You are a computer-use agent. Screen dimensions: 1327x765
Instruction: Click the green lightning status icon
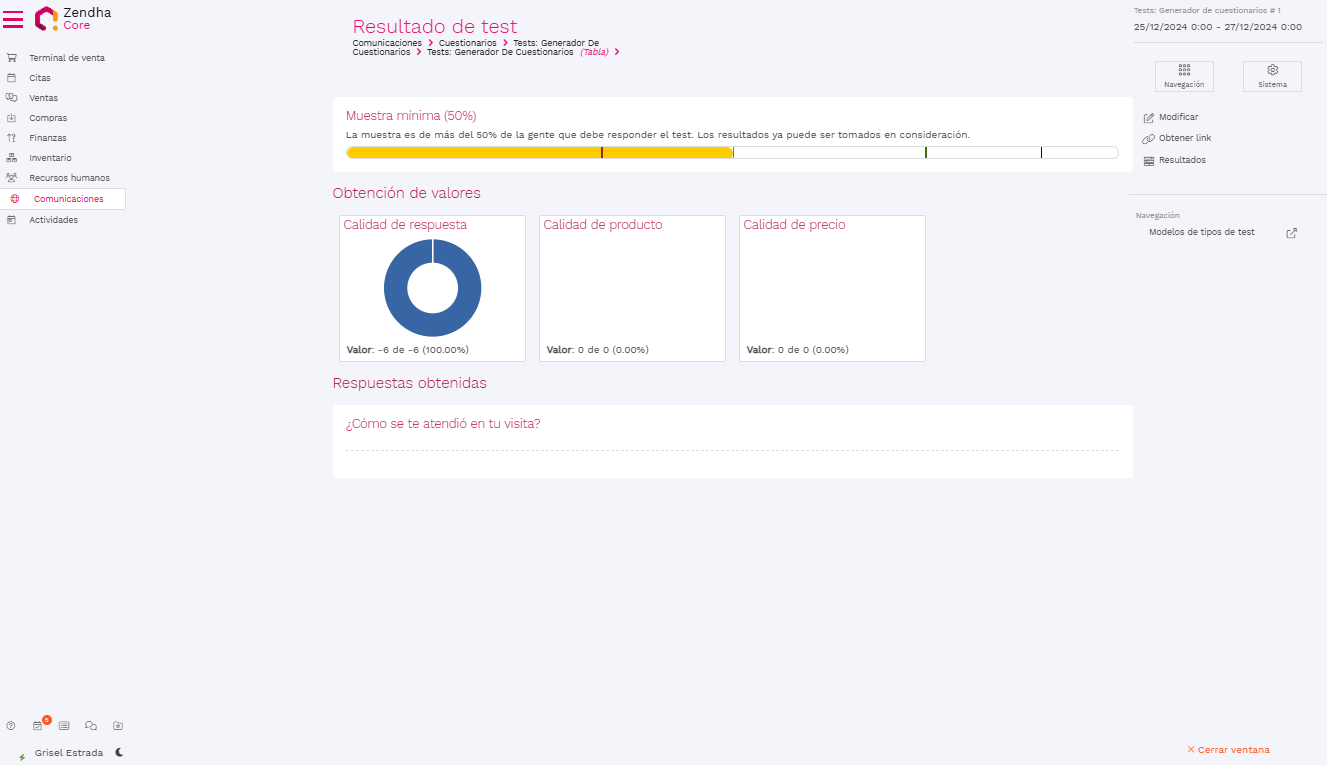pyautogui.click(x=22, y=757)
